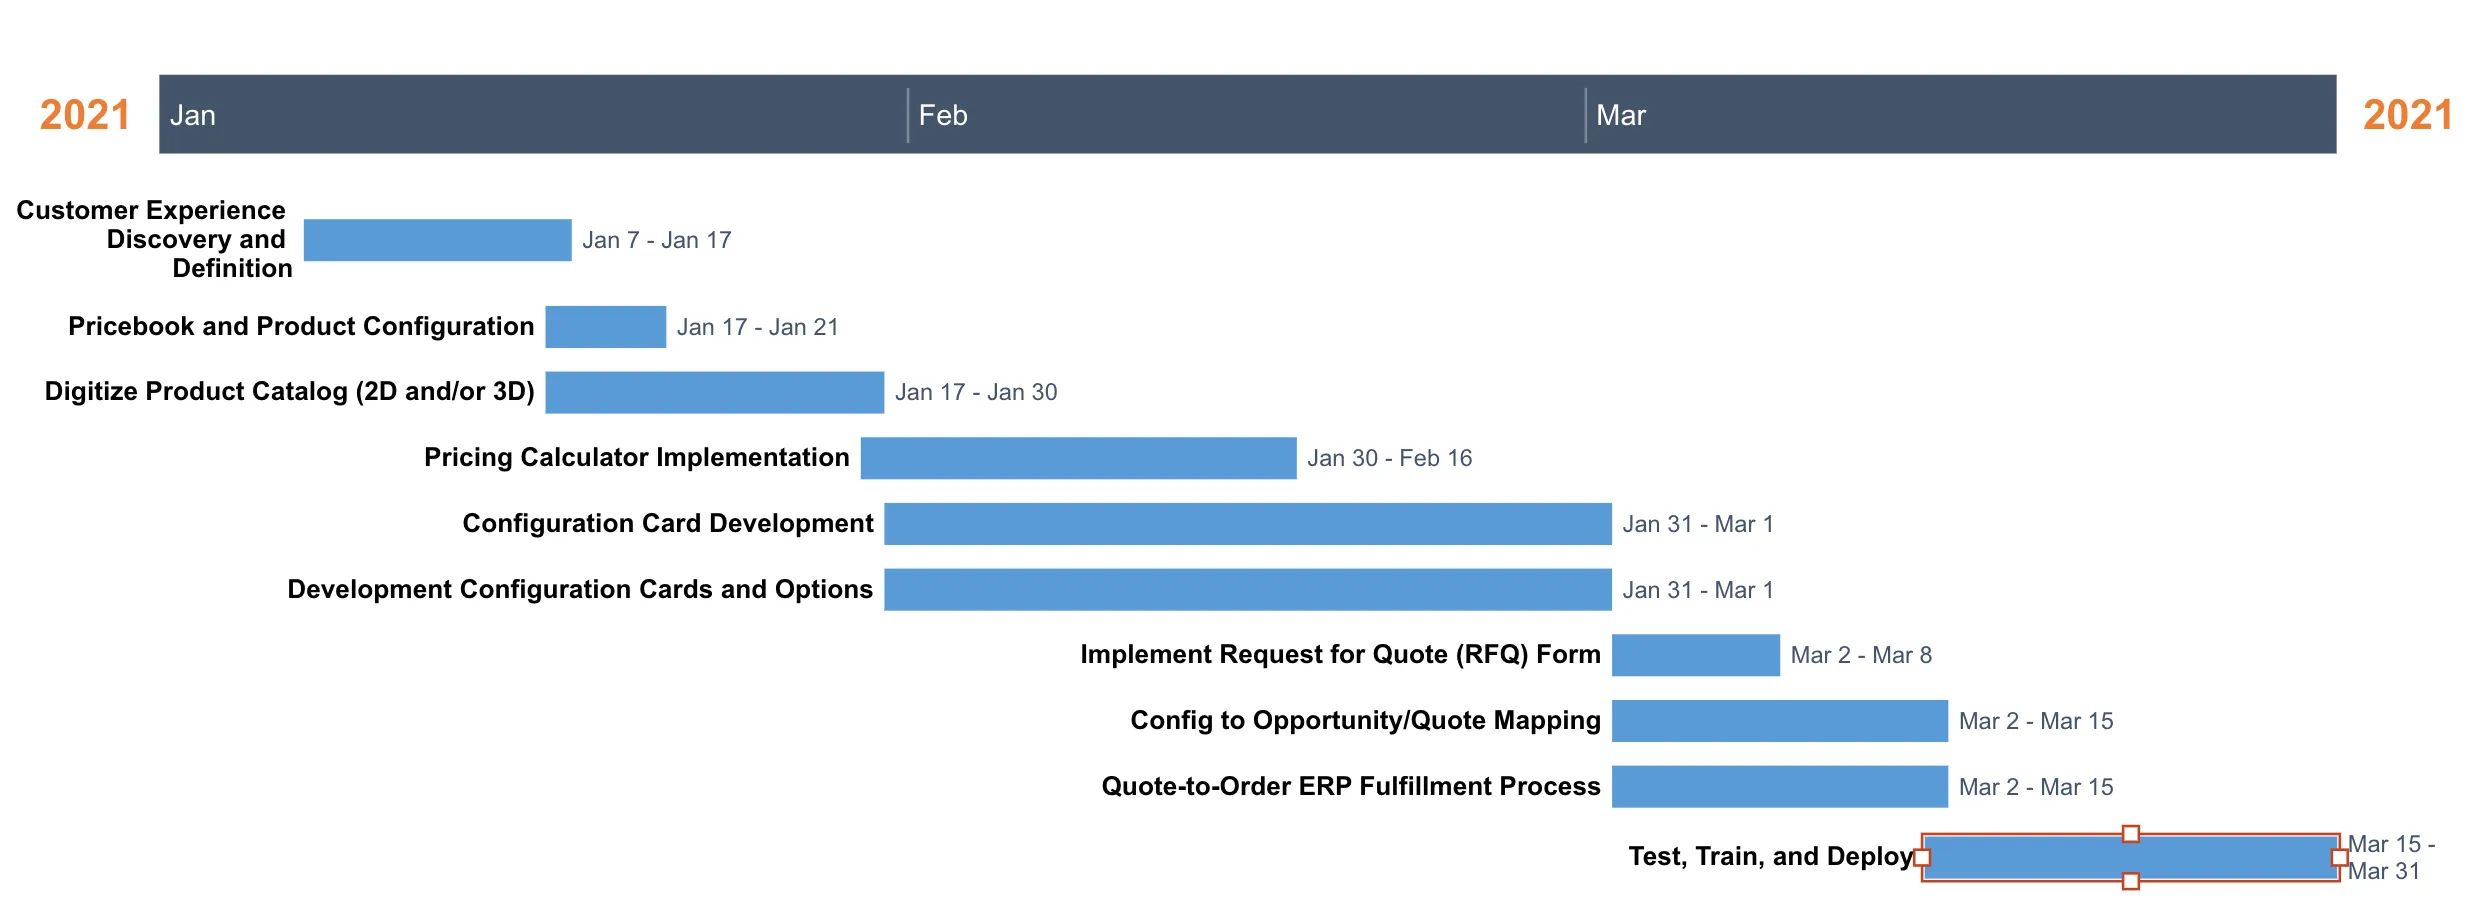
Task: Click the left orange 2021 year label
Action: pos(85,115)
